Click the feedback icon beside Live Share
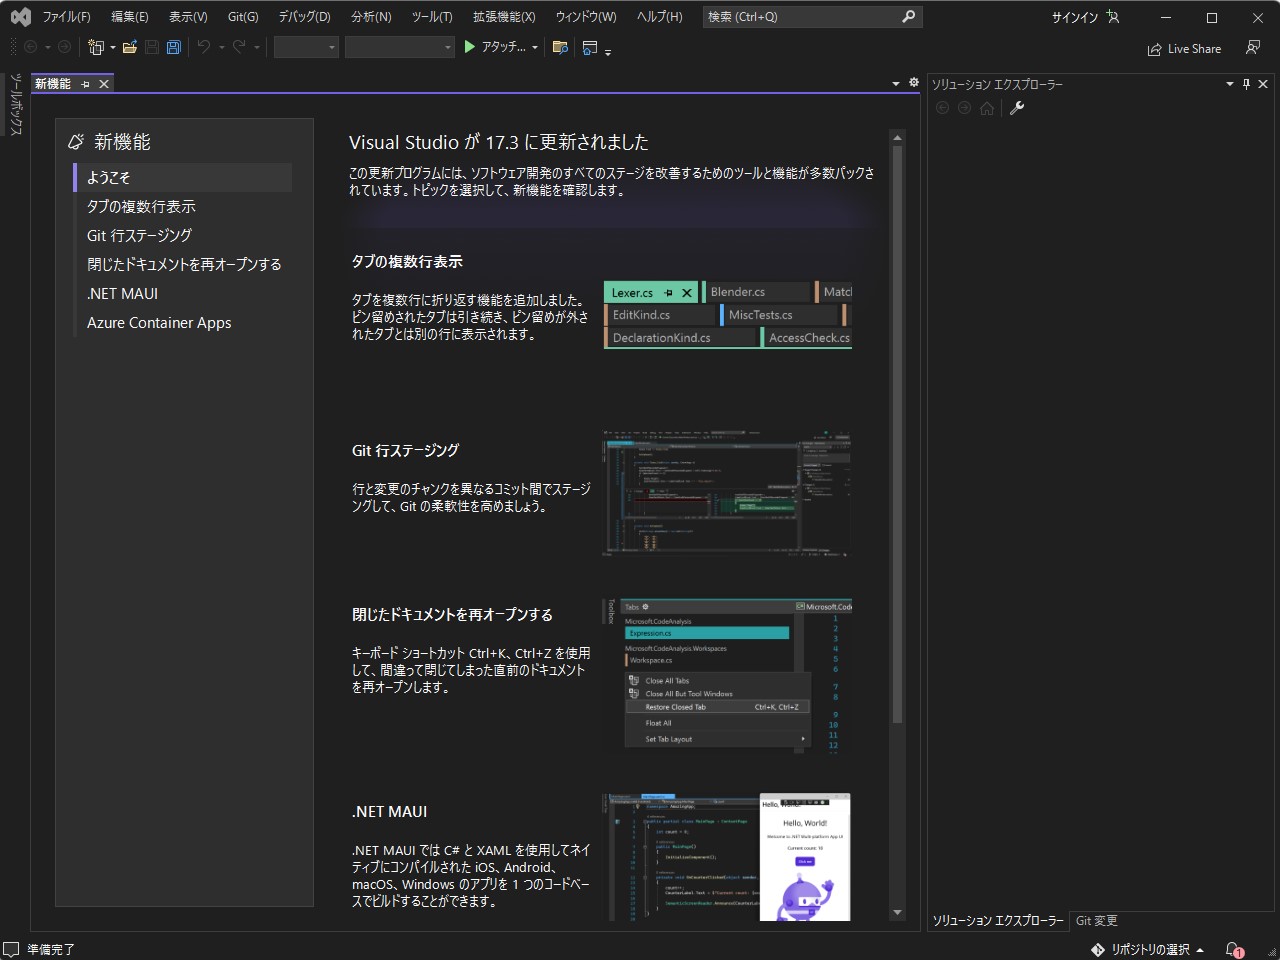 (1253, 47)
